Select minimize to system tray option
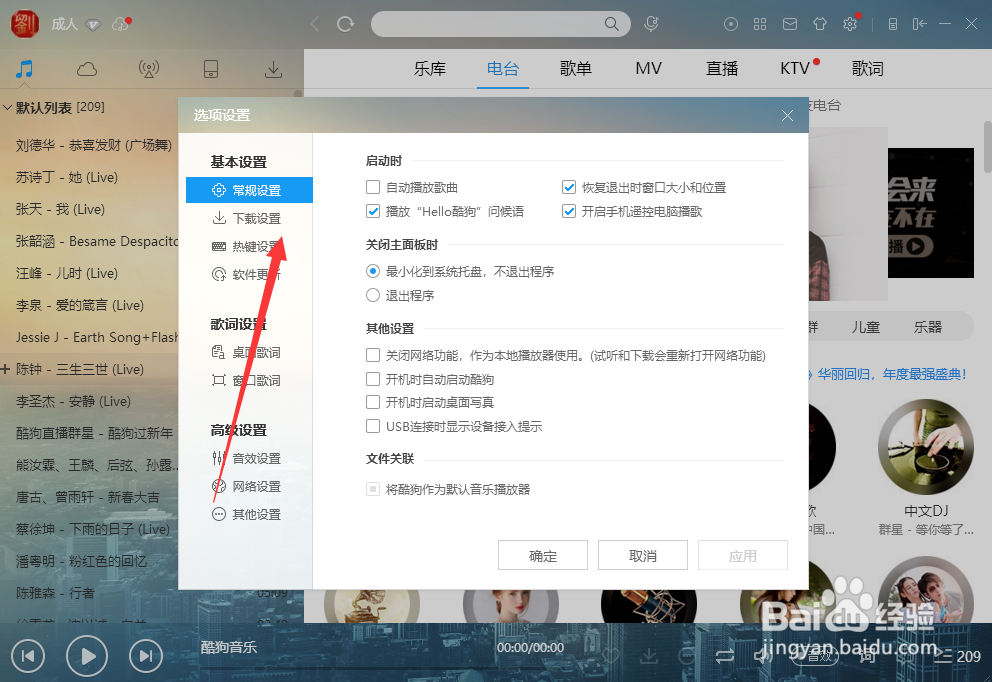Screen dimensions: 992x682 [373, 271]
